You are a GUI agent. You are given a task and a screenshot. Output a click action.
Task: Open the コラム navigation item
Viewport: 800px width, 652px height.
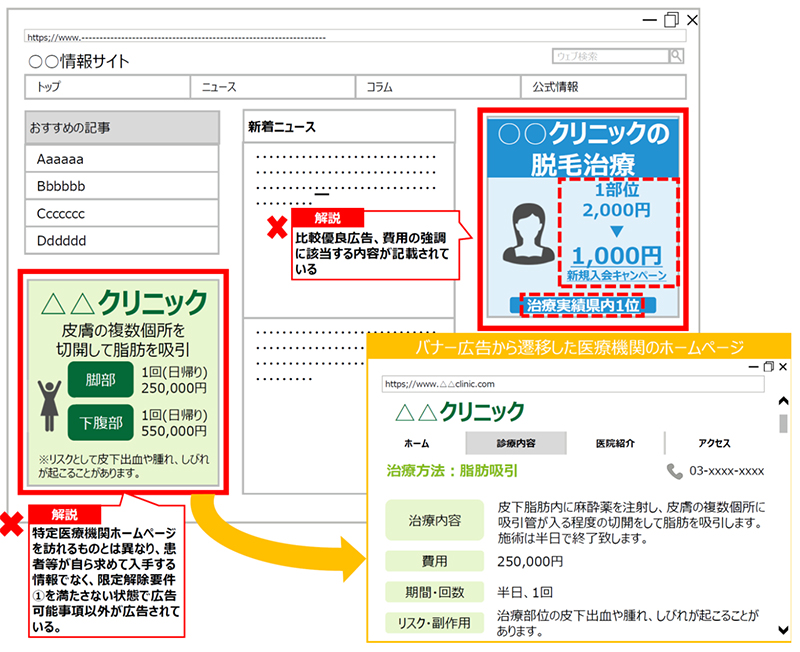pyautogui.click(x=438, y=87)
